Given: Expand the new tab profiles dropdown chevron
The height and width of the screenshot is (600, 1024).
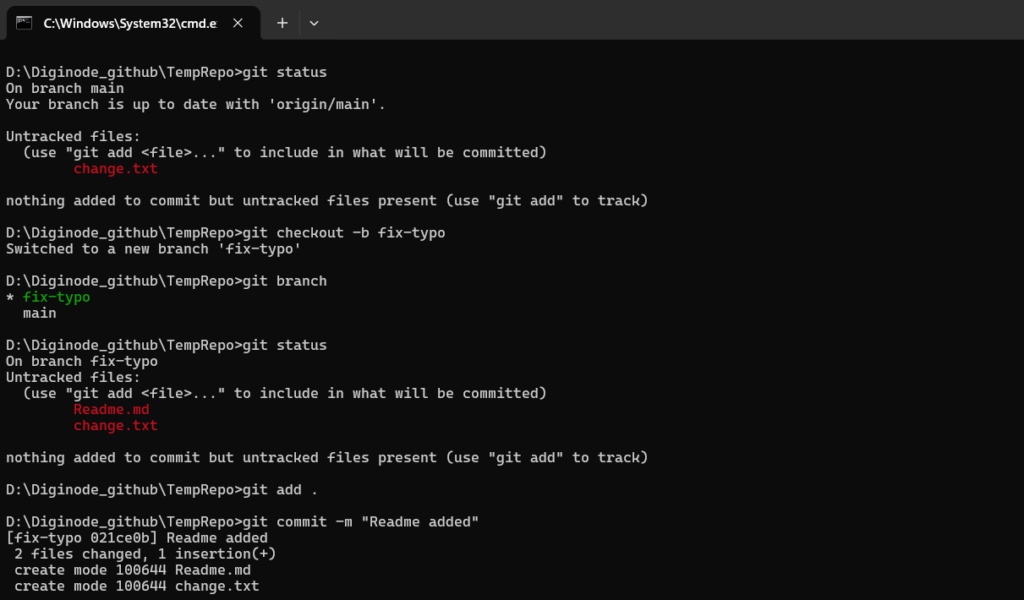Looking at the screenshot, I should coord(314,22).
